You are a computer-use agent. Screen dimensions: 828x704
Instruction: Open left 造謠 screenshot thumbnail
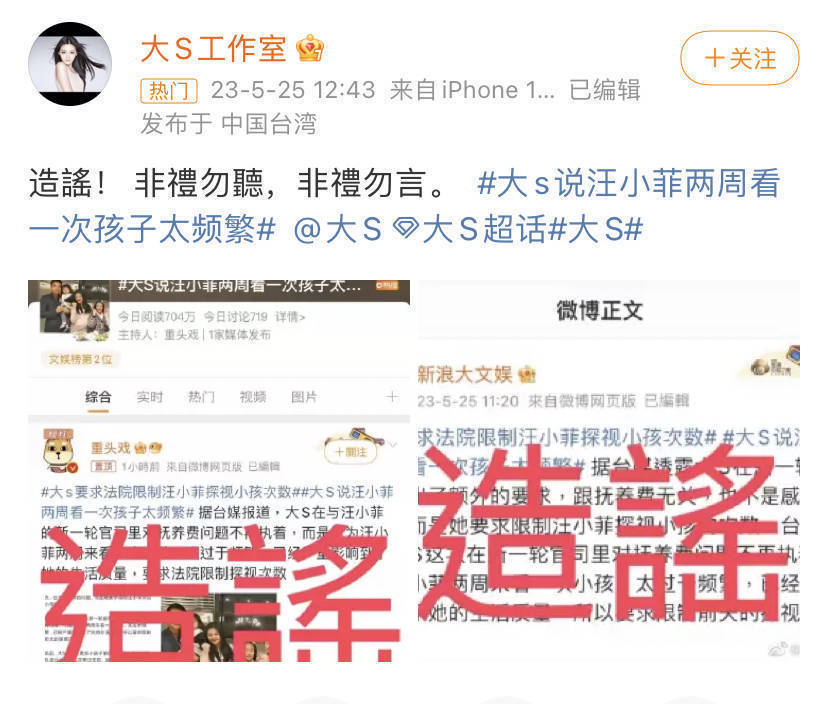click(219, 471)
